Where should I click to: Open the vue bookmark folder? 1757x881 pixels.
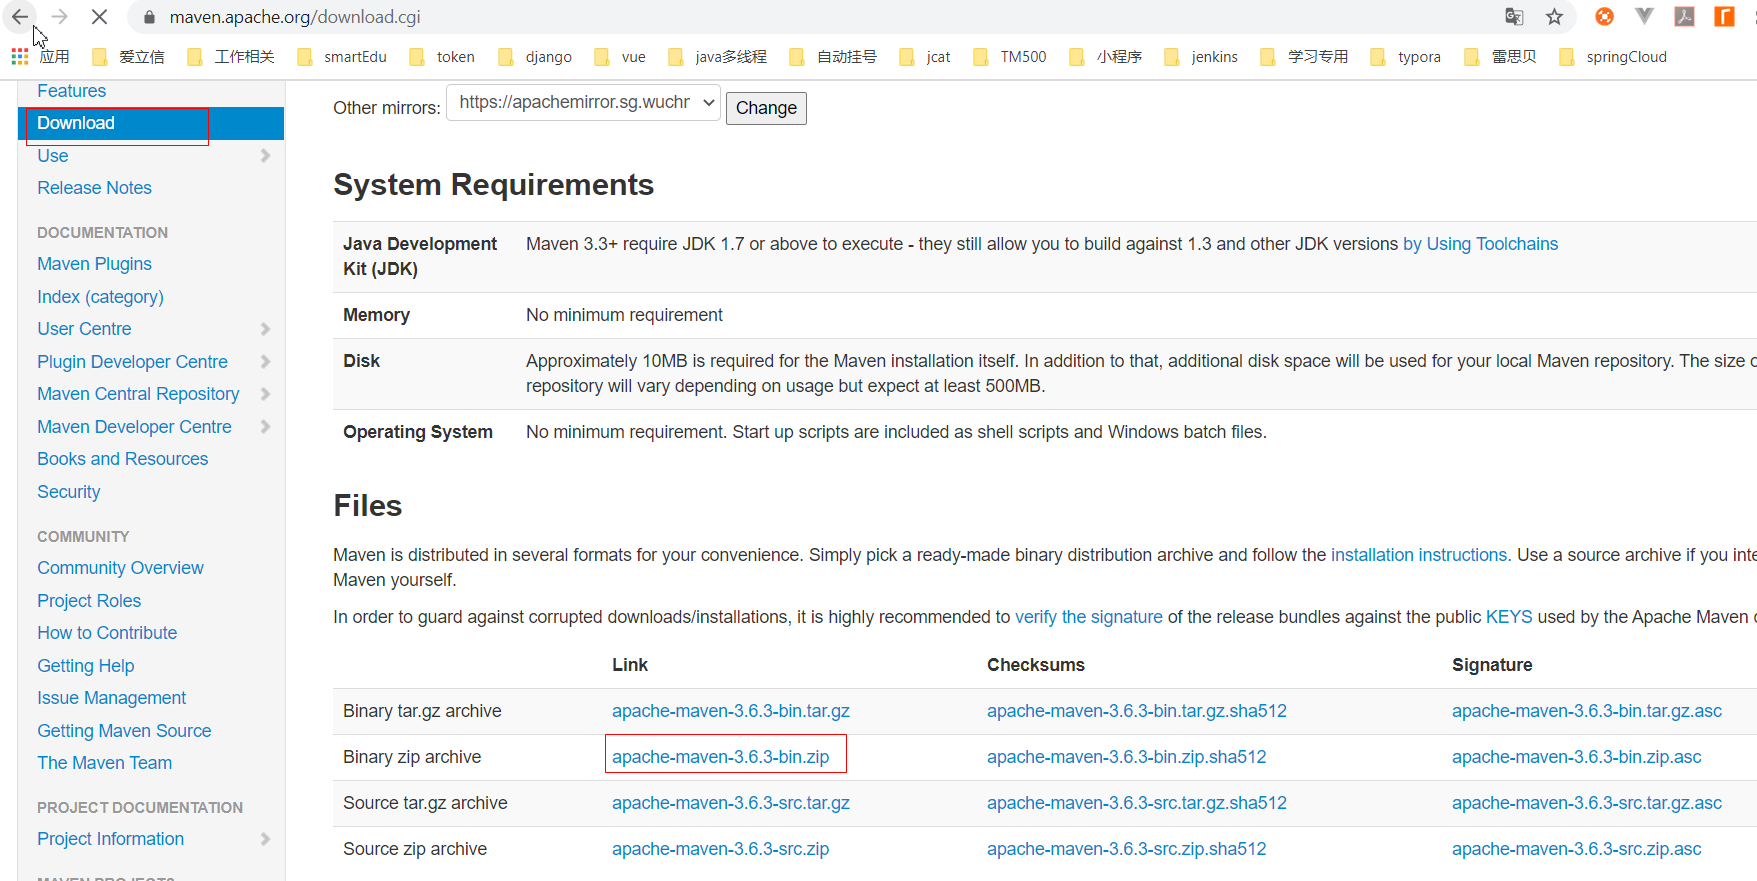pyautogui.click(x=620, y=57)
